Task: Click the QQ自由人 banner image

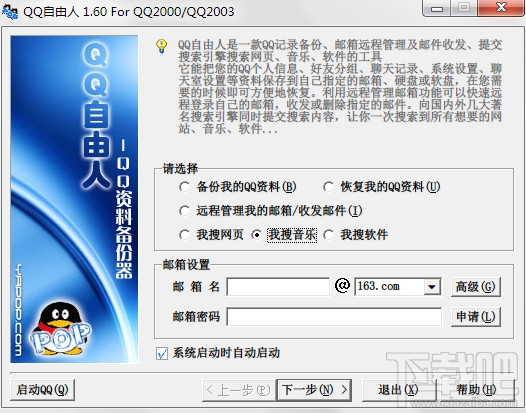Action: coord(74,199)
